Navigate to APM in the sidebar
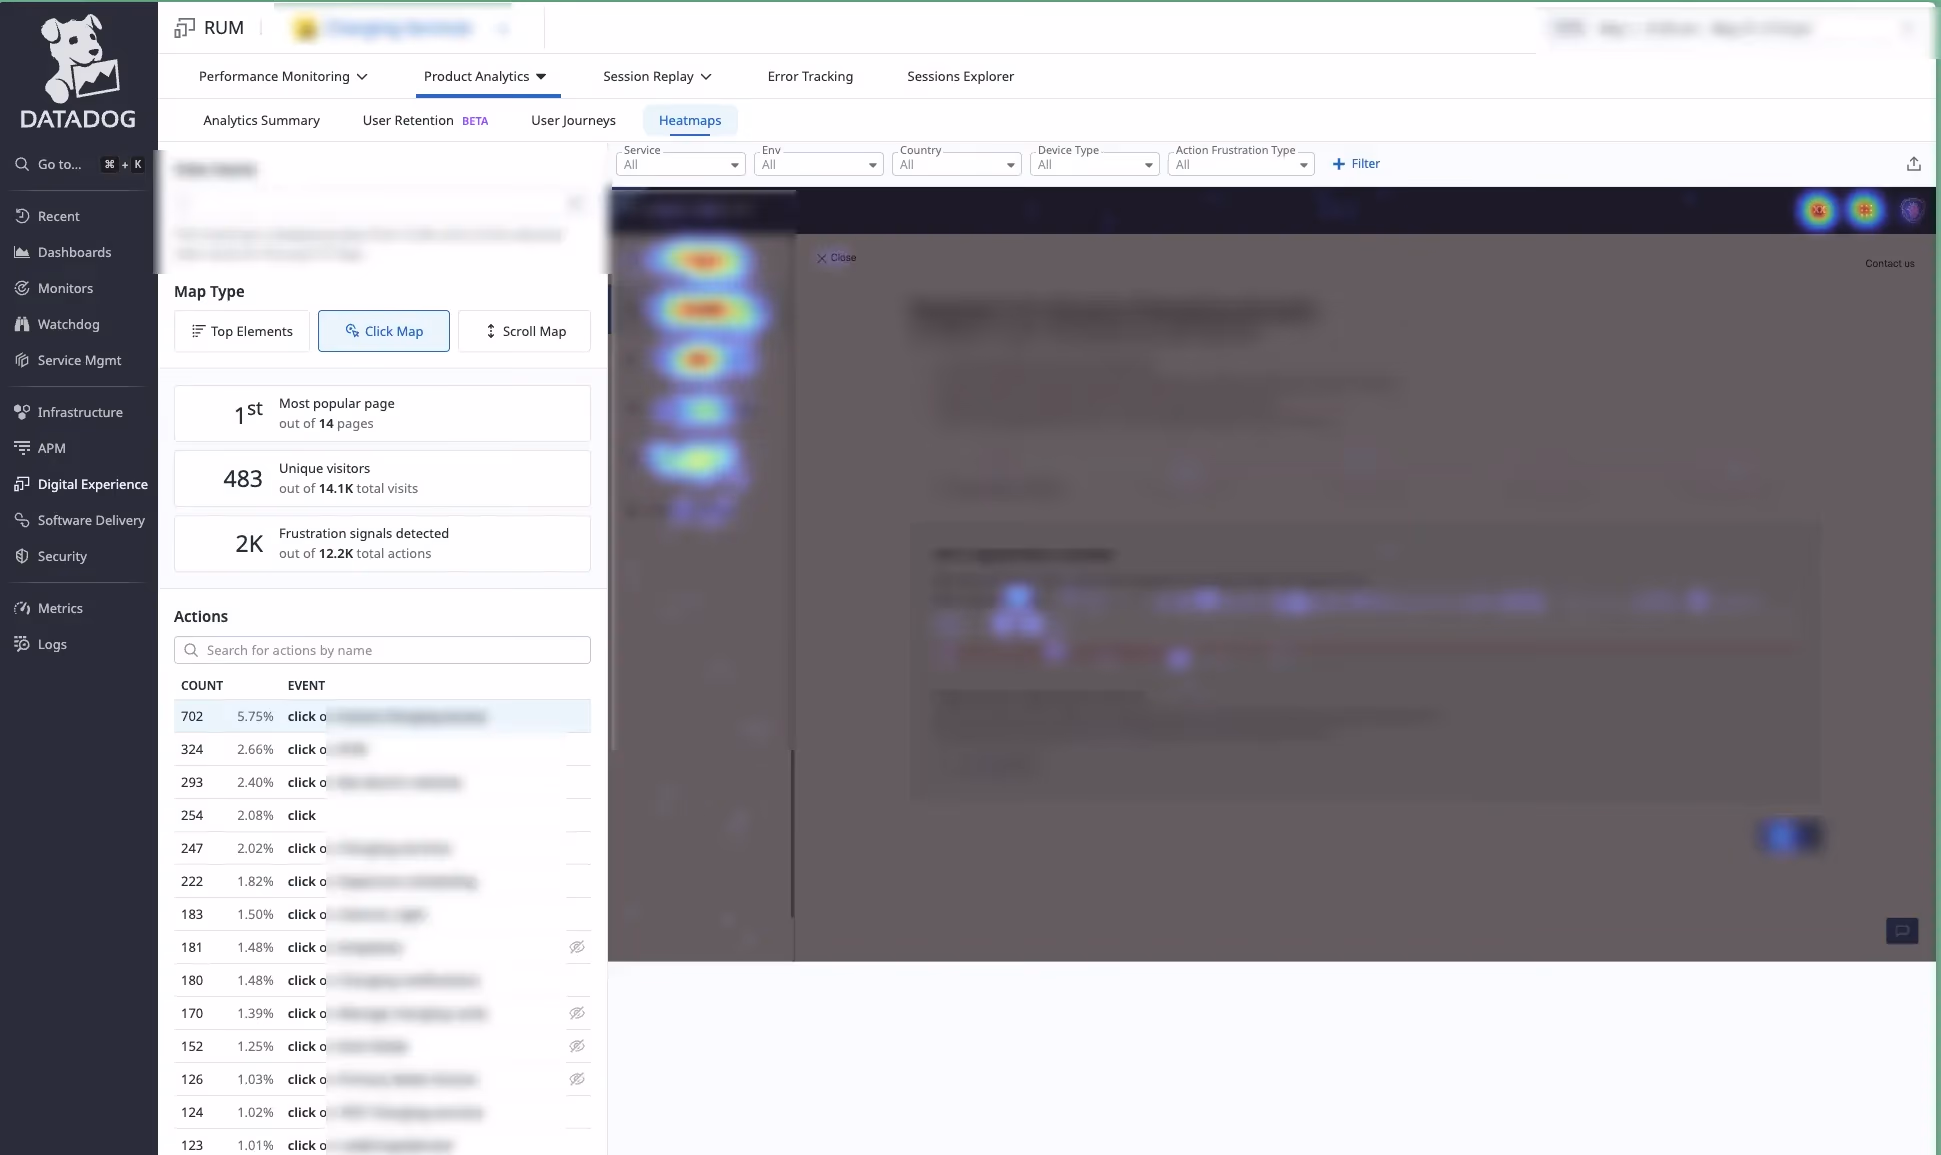 (51, 447)
